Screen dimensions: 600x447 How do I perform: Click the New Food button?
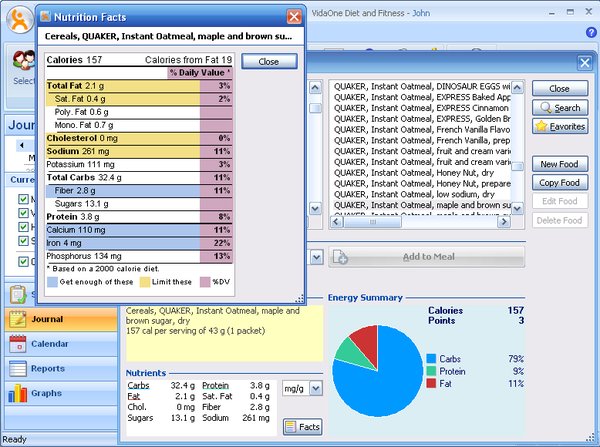coord(560,164)
